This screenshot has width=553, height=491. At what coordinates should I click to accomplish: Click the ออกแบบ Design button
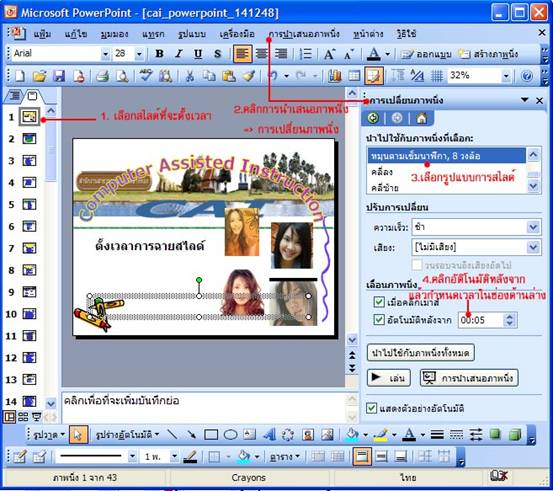point(426,54)
